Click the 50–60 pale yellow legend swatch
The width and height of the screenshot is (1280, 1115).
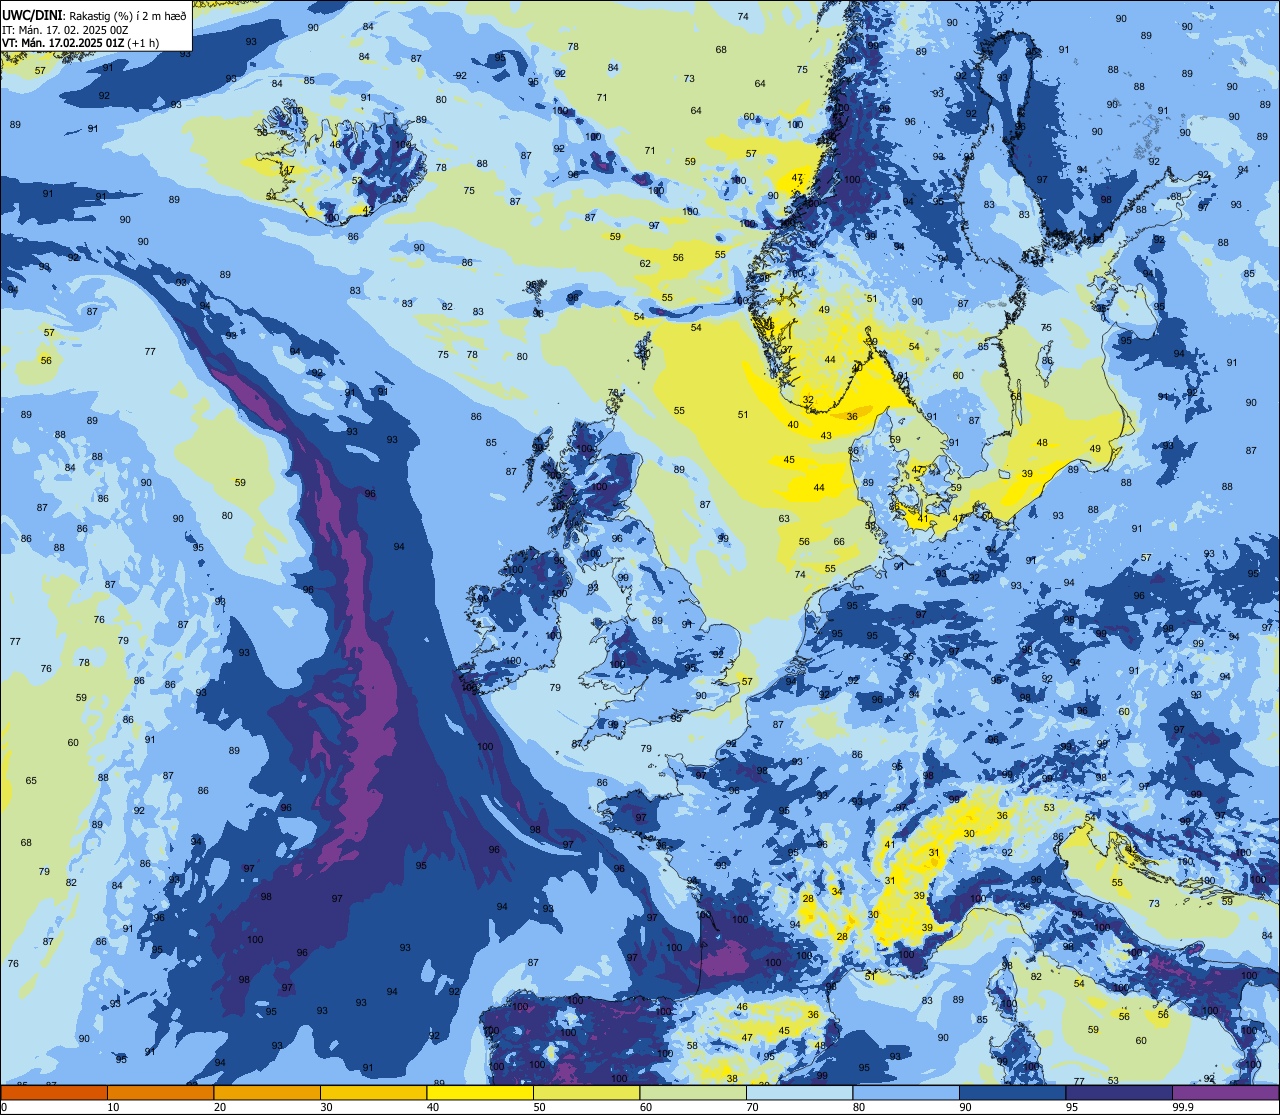click(x=586, y=1092)
